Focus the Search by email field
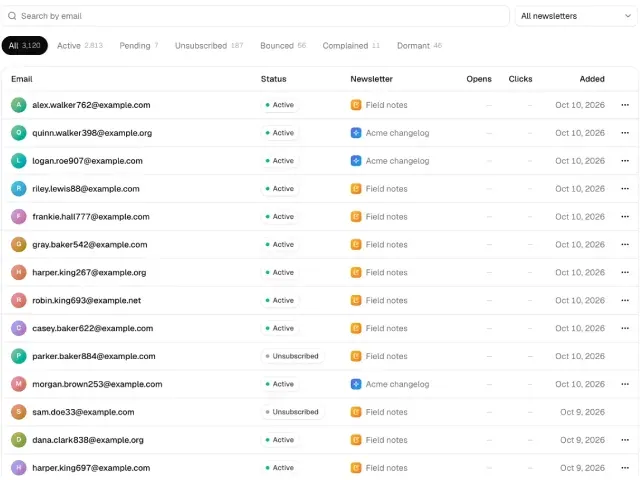This screenshot has width=640, height=480. 255,16
